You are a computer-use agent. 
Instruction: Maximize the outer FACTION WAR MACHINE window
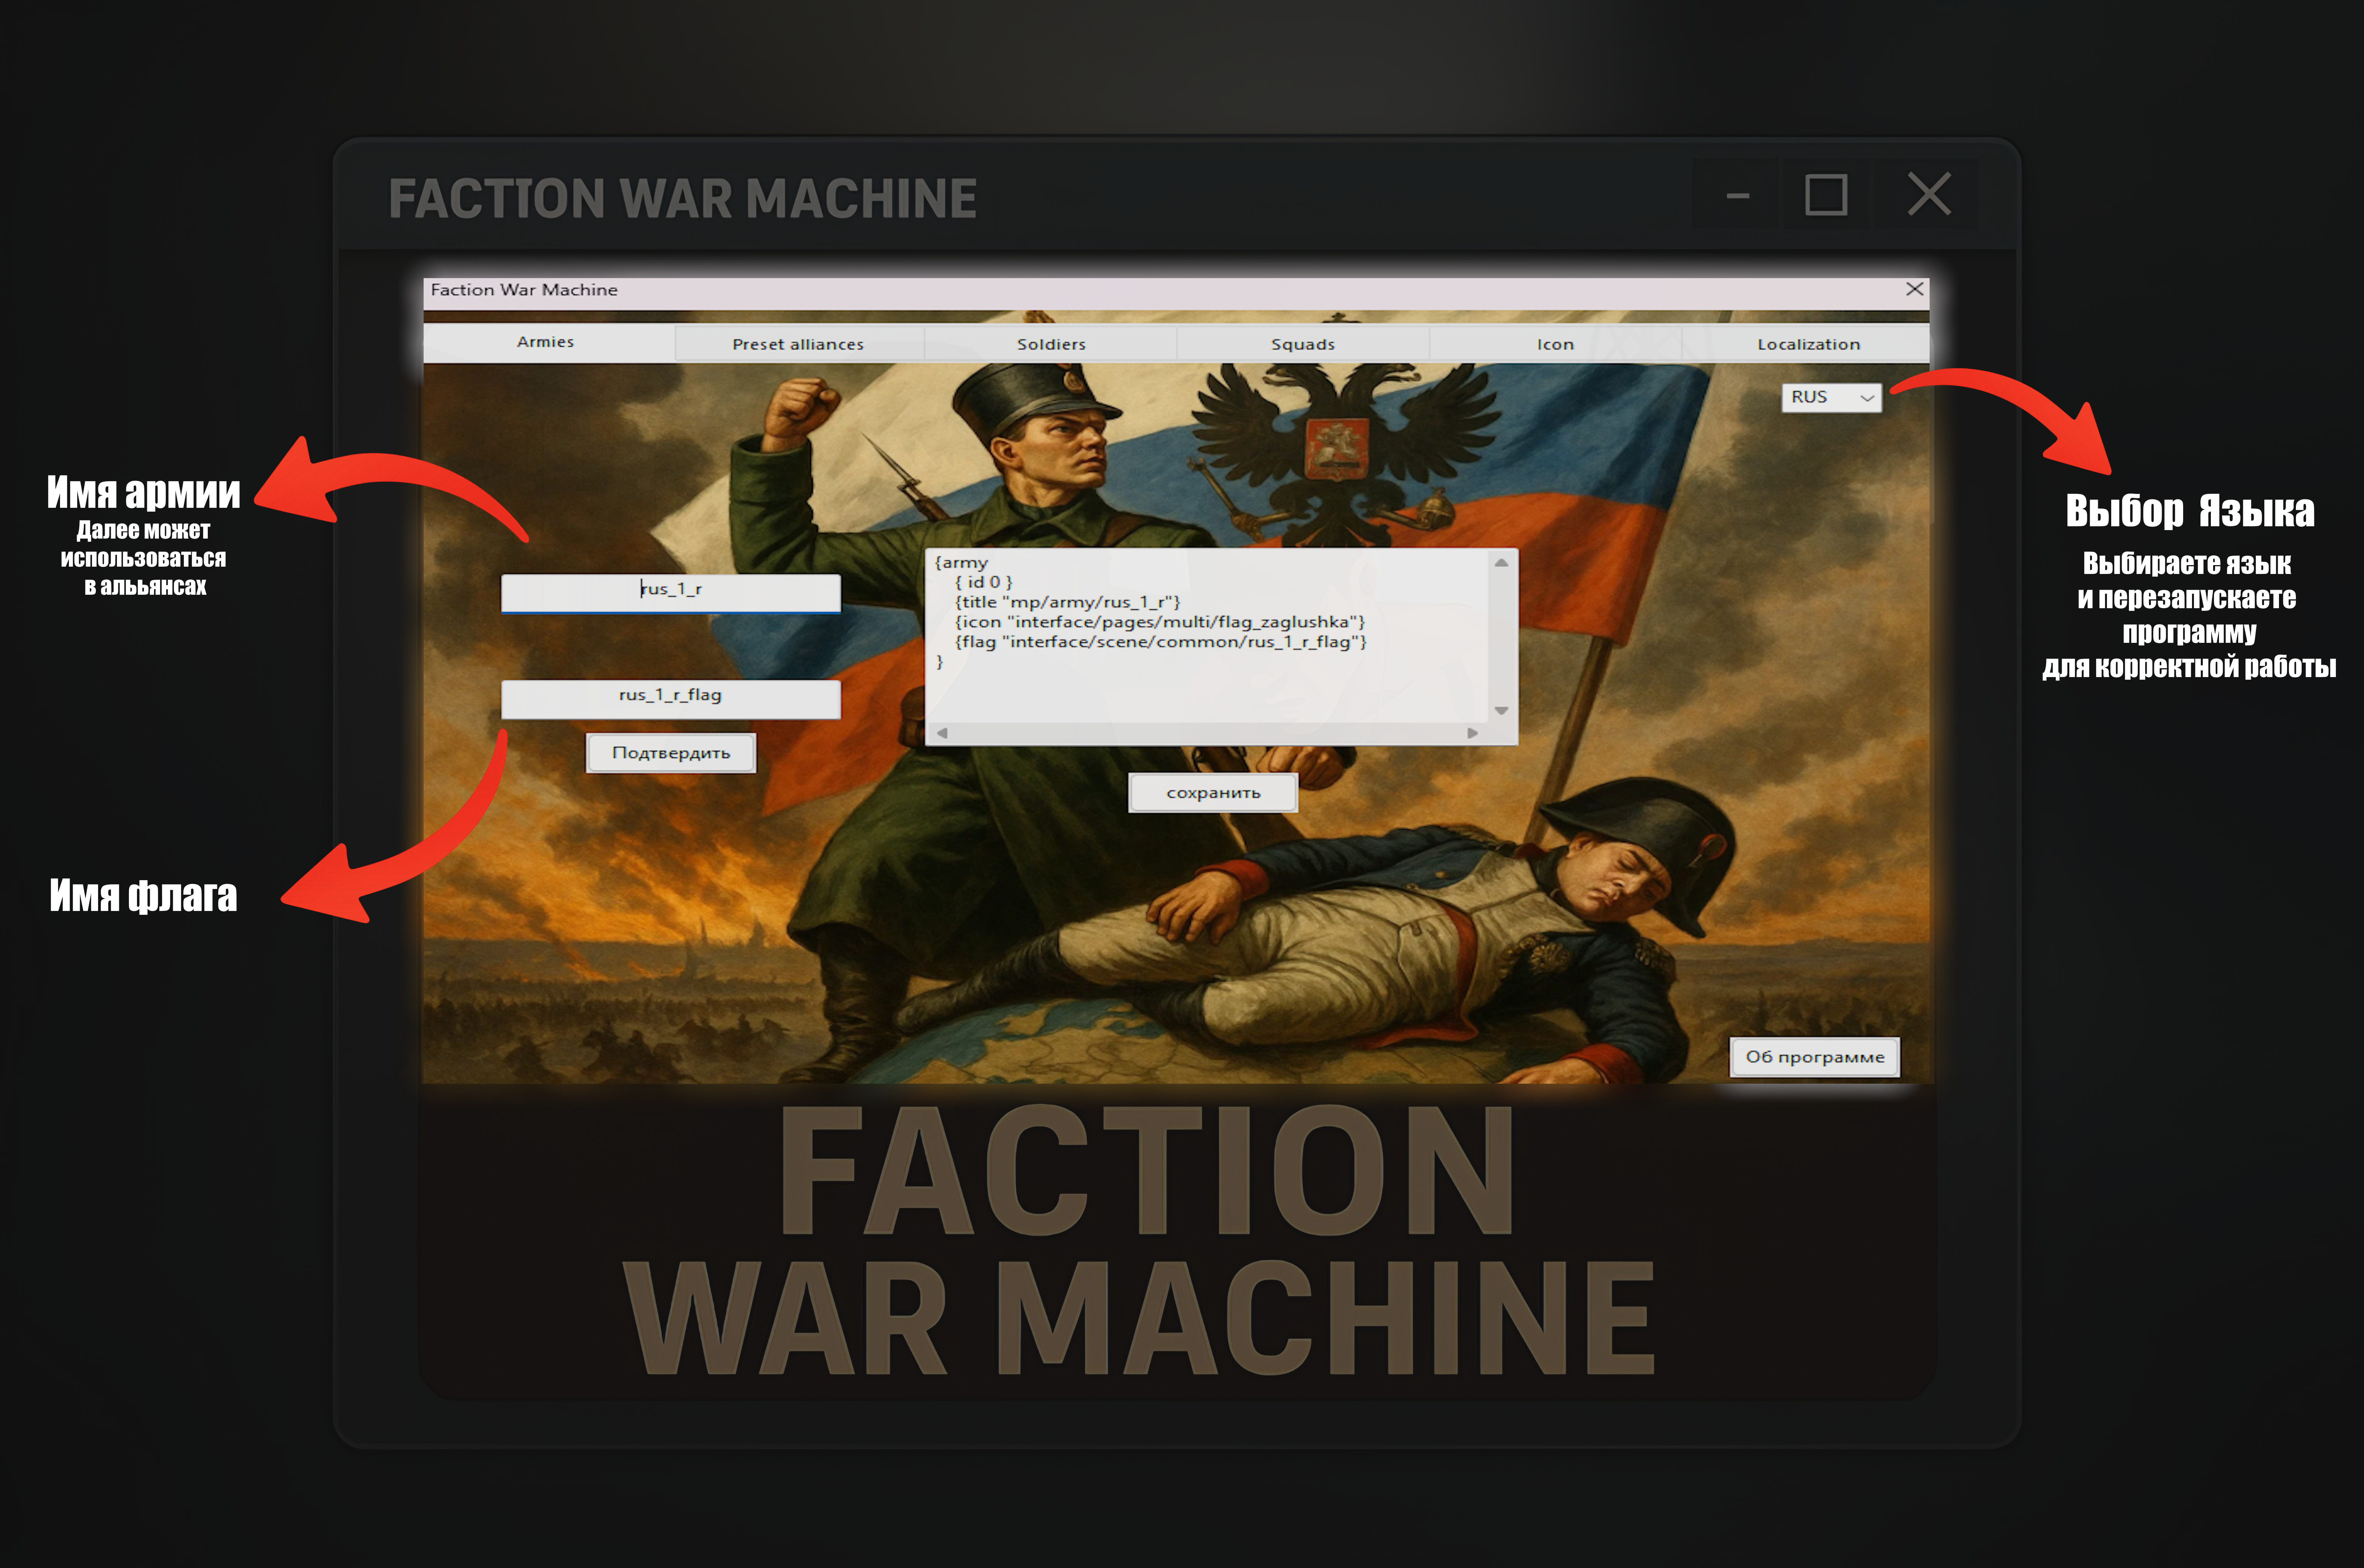coord(1826,195)
